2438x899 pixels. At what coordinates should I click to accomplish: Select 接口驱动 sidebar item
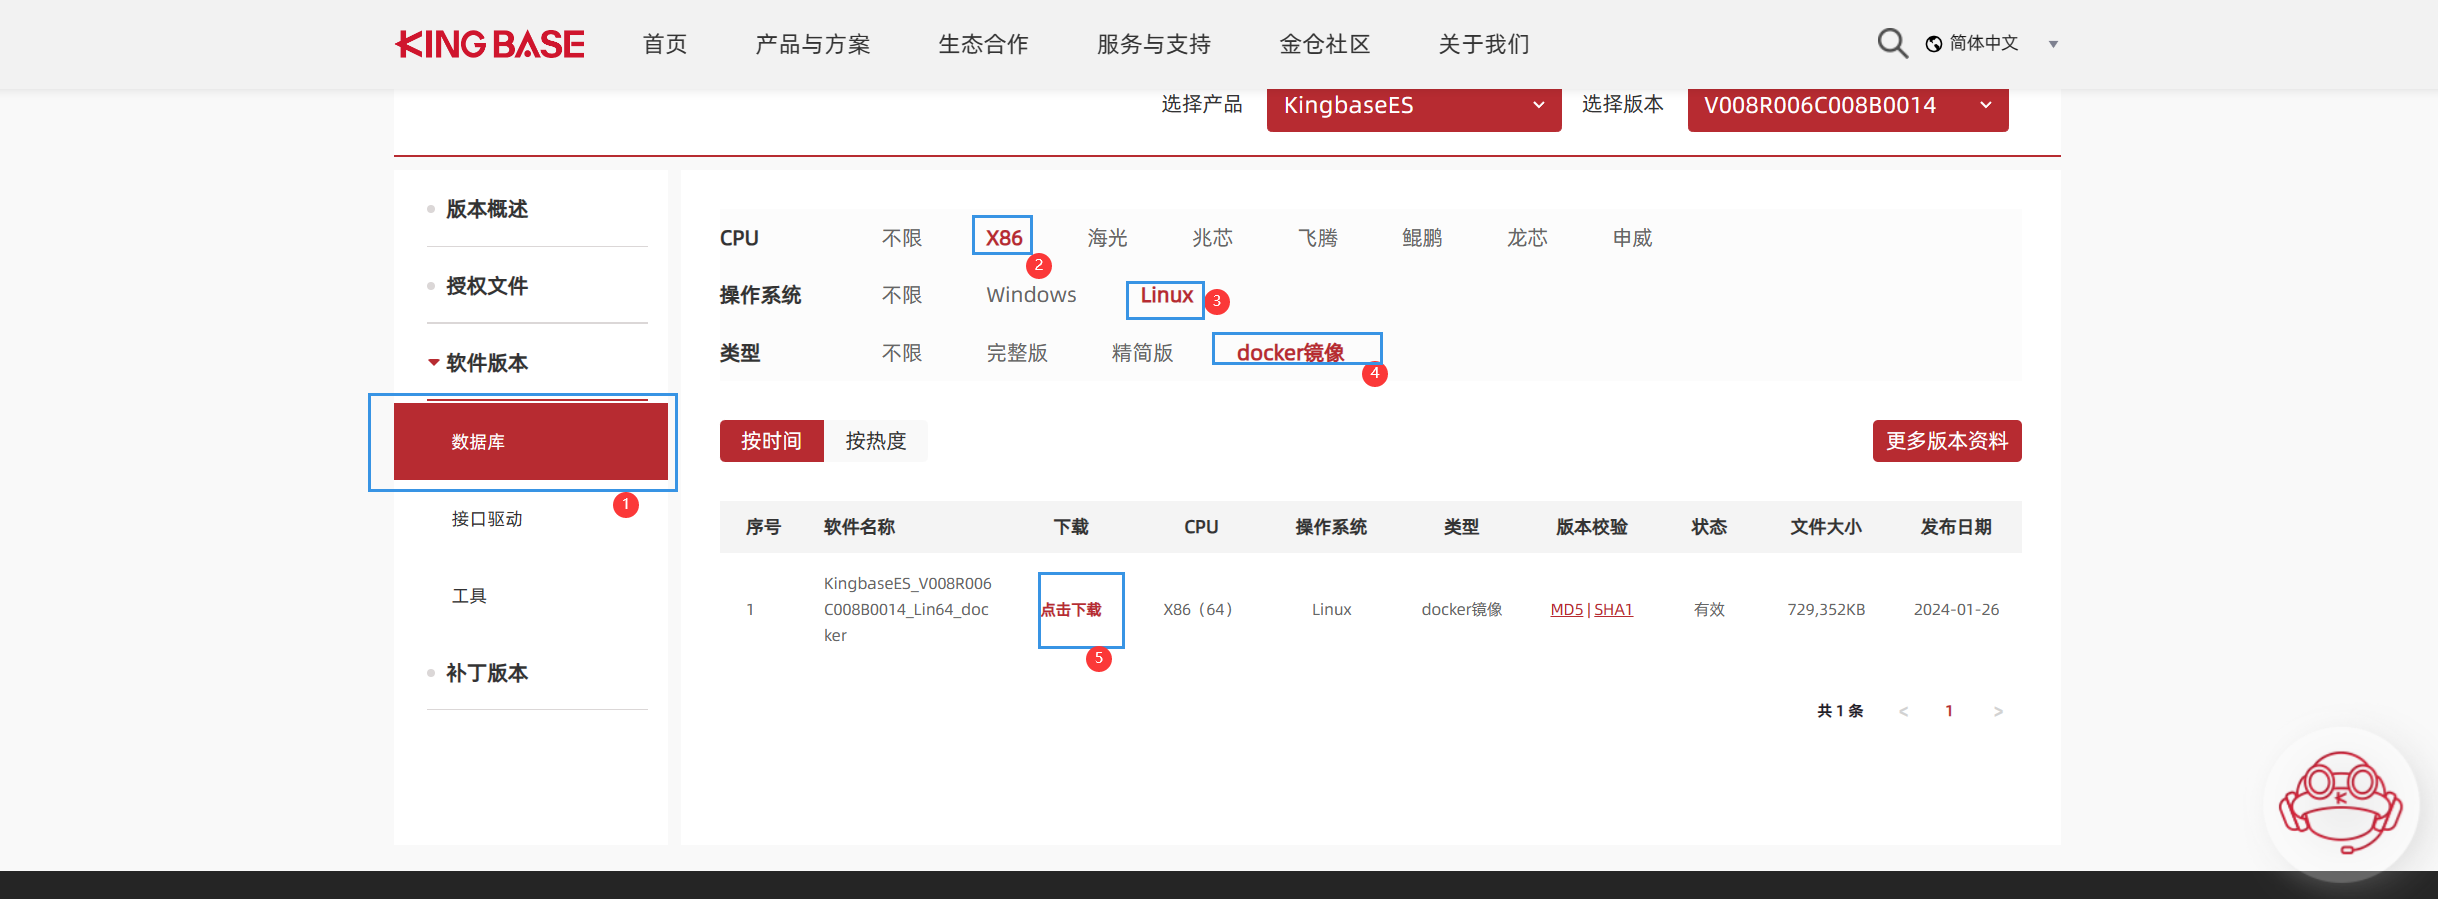click(487, 519)
